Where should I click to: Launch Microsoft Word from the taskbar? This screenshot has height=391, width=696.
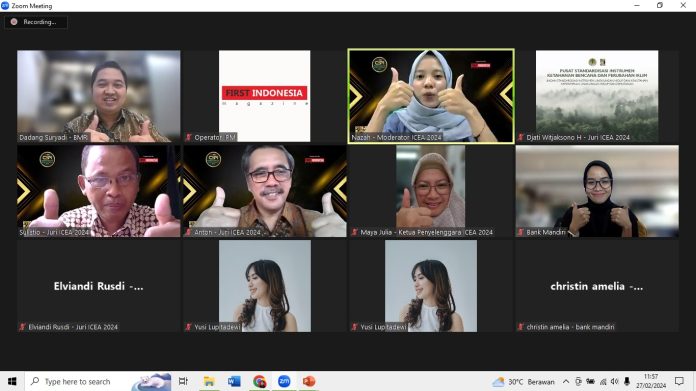tap(234, 381)
